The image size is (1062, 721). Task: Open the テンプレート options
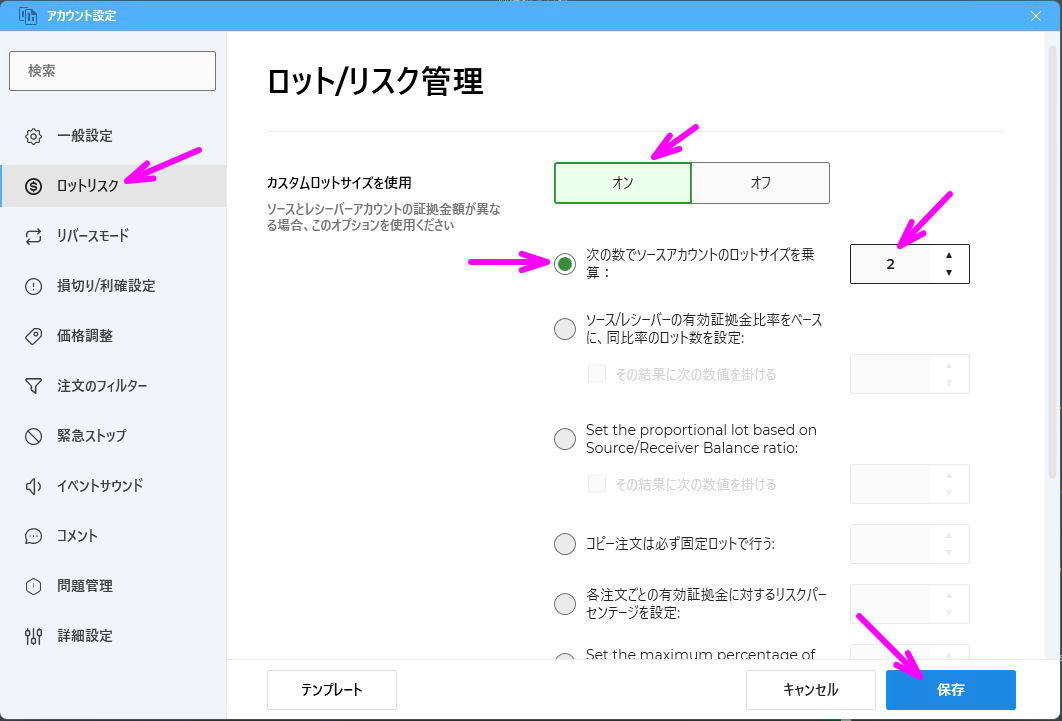click(331, 689)
